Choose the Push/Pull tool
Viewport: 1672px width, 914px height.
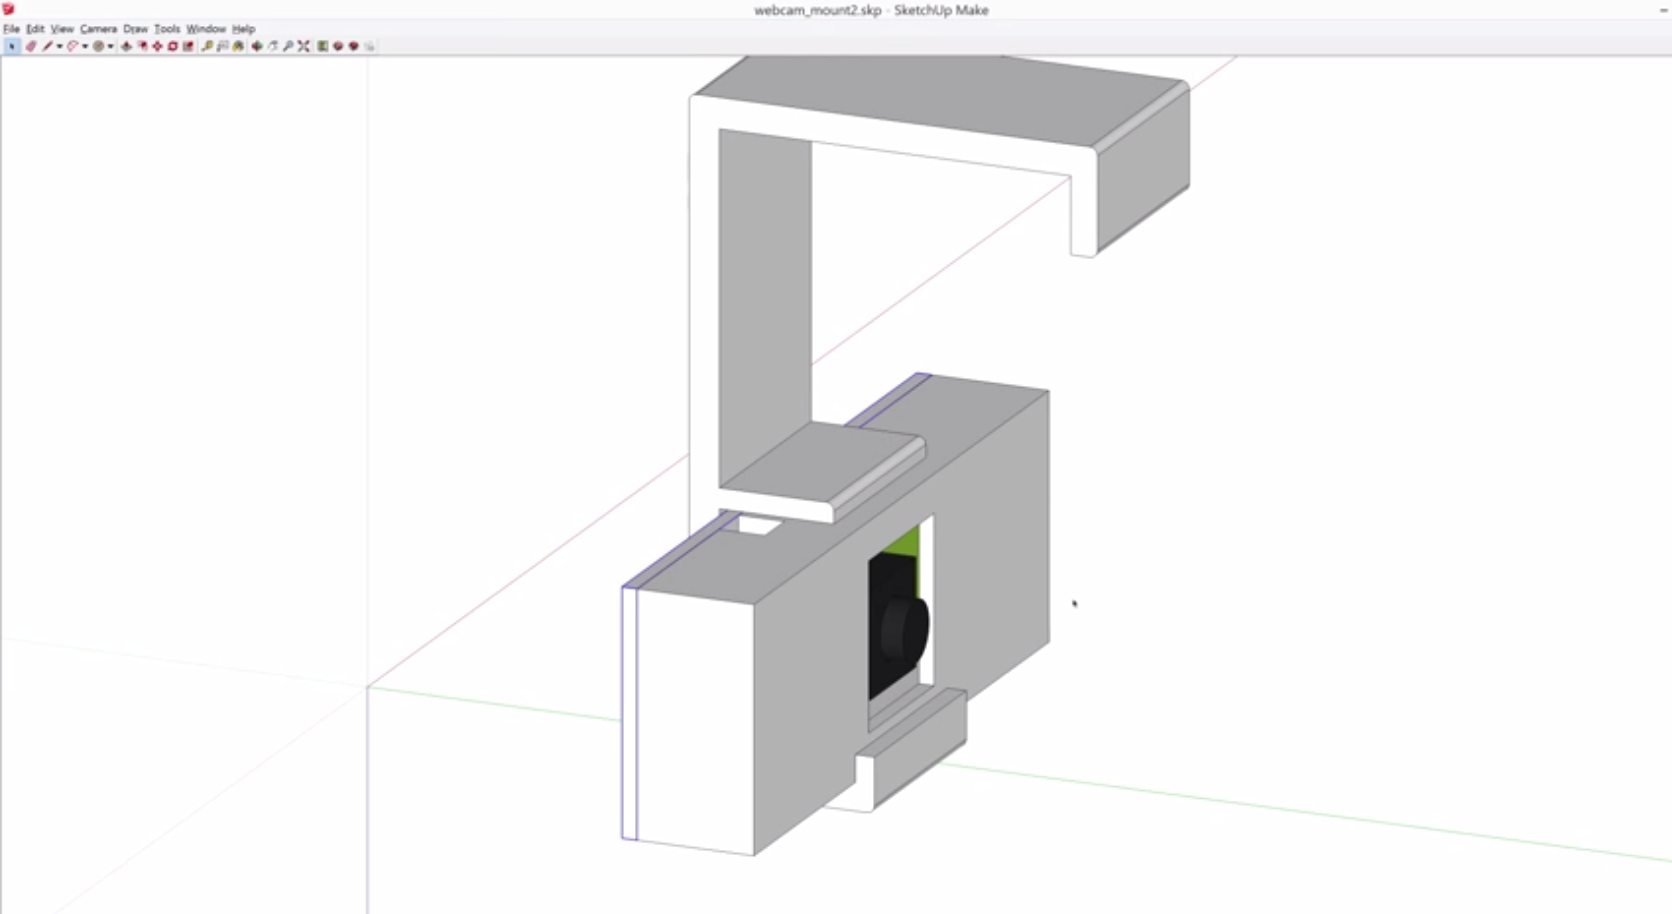(127, 46)
